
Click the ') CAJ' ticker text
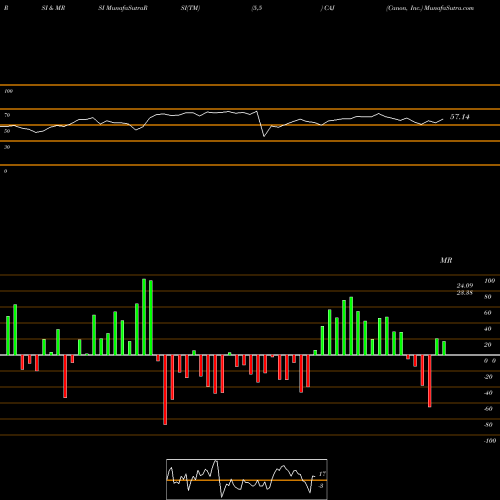point(327,8)
